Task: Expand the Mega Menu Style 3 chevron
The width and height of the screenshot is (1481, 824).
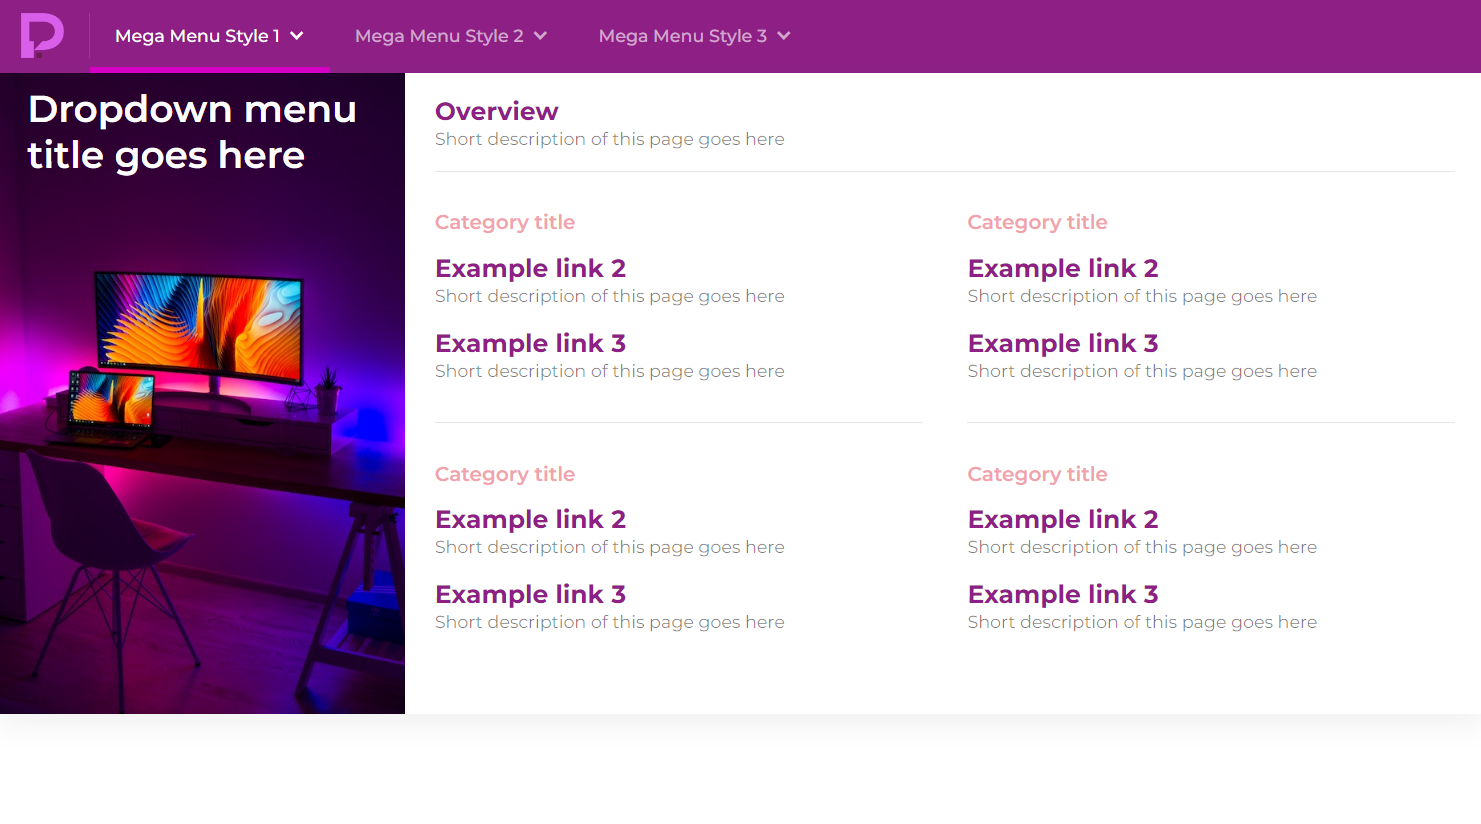Action: [x=784, y=35]
